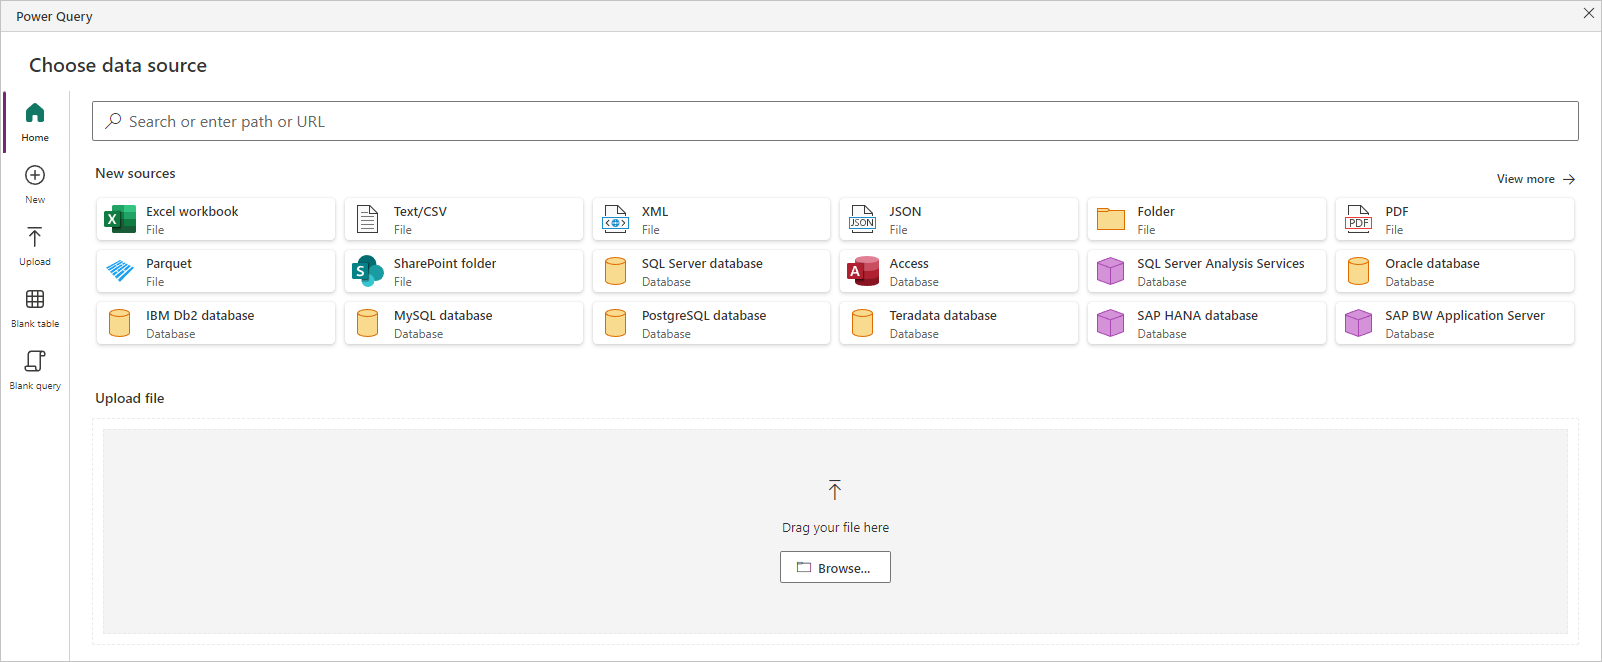Screen dimensions: 1602x662
Task: Select SQL Server Analysis Services icon
Action: pyautogui.click(x=1111, y=271)
